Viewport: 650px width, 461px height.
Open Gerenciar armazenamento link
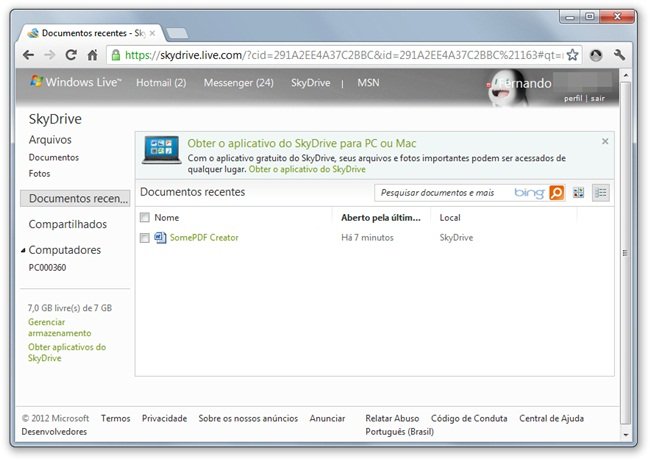pyautogui.click(x=60, y=328)
